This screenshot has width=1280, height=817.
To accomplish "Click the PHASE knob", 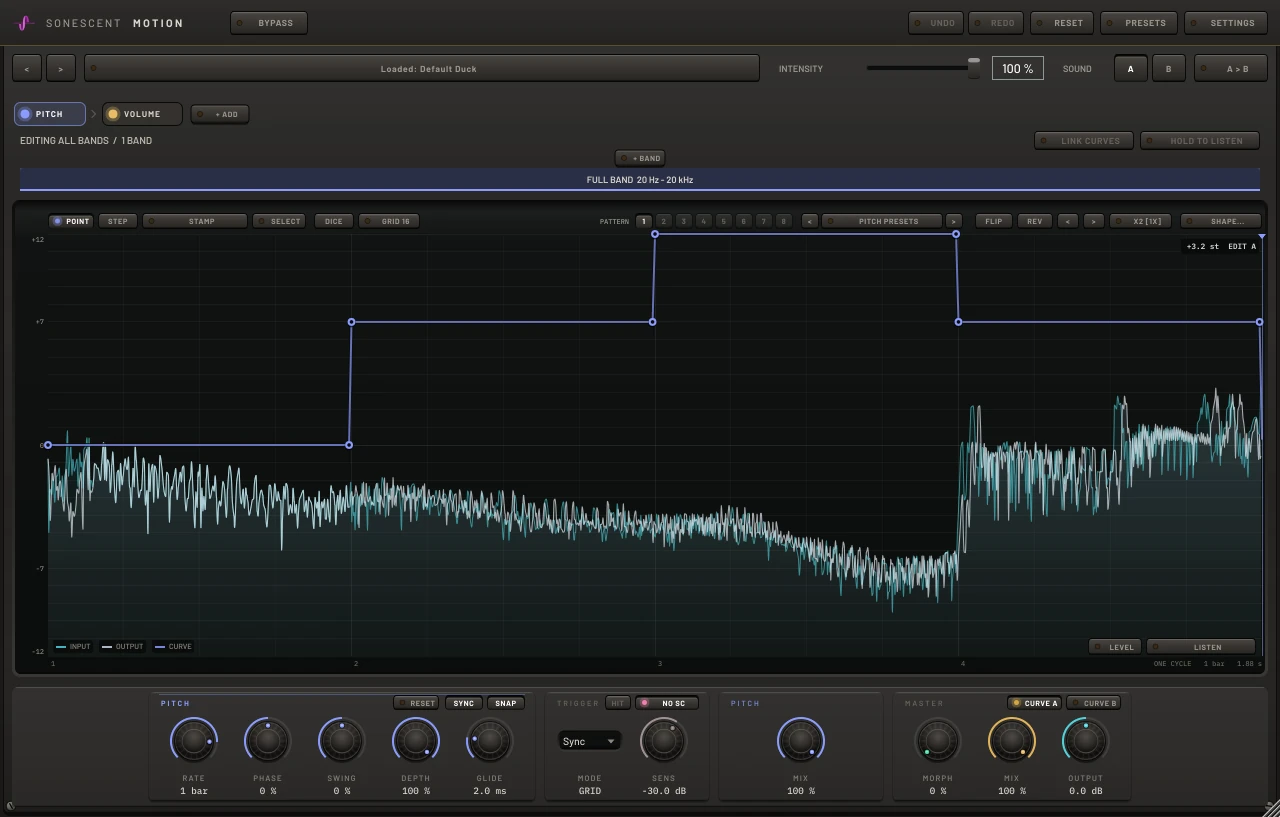I will click(x=268, y=741).
